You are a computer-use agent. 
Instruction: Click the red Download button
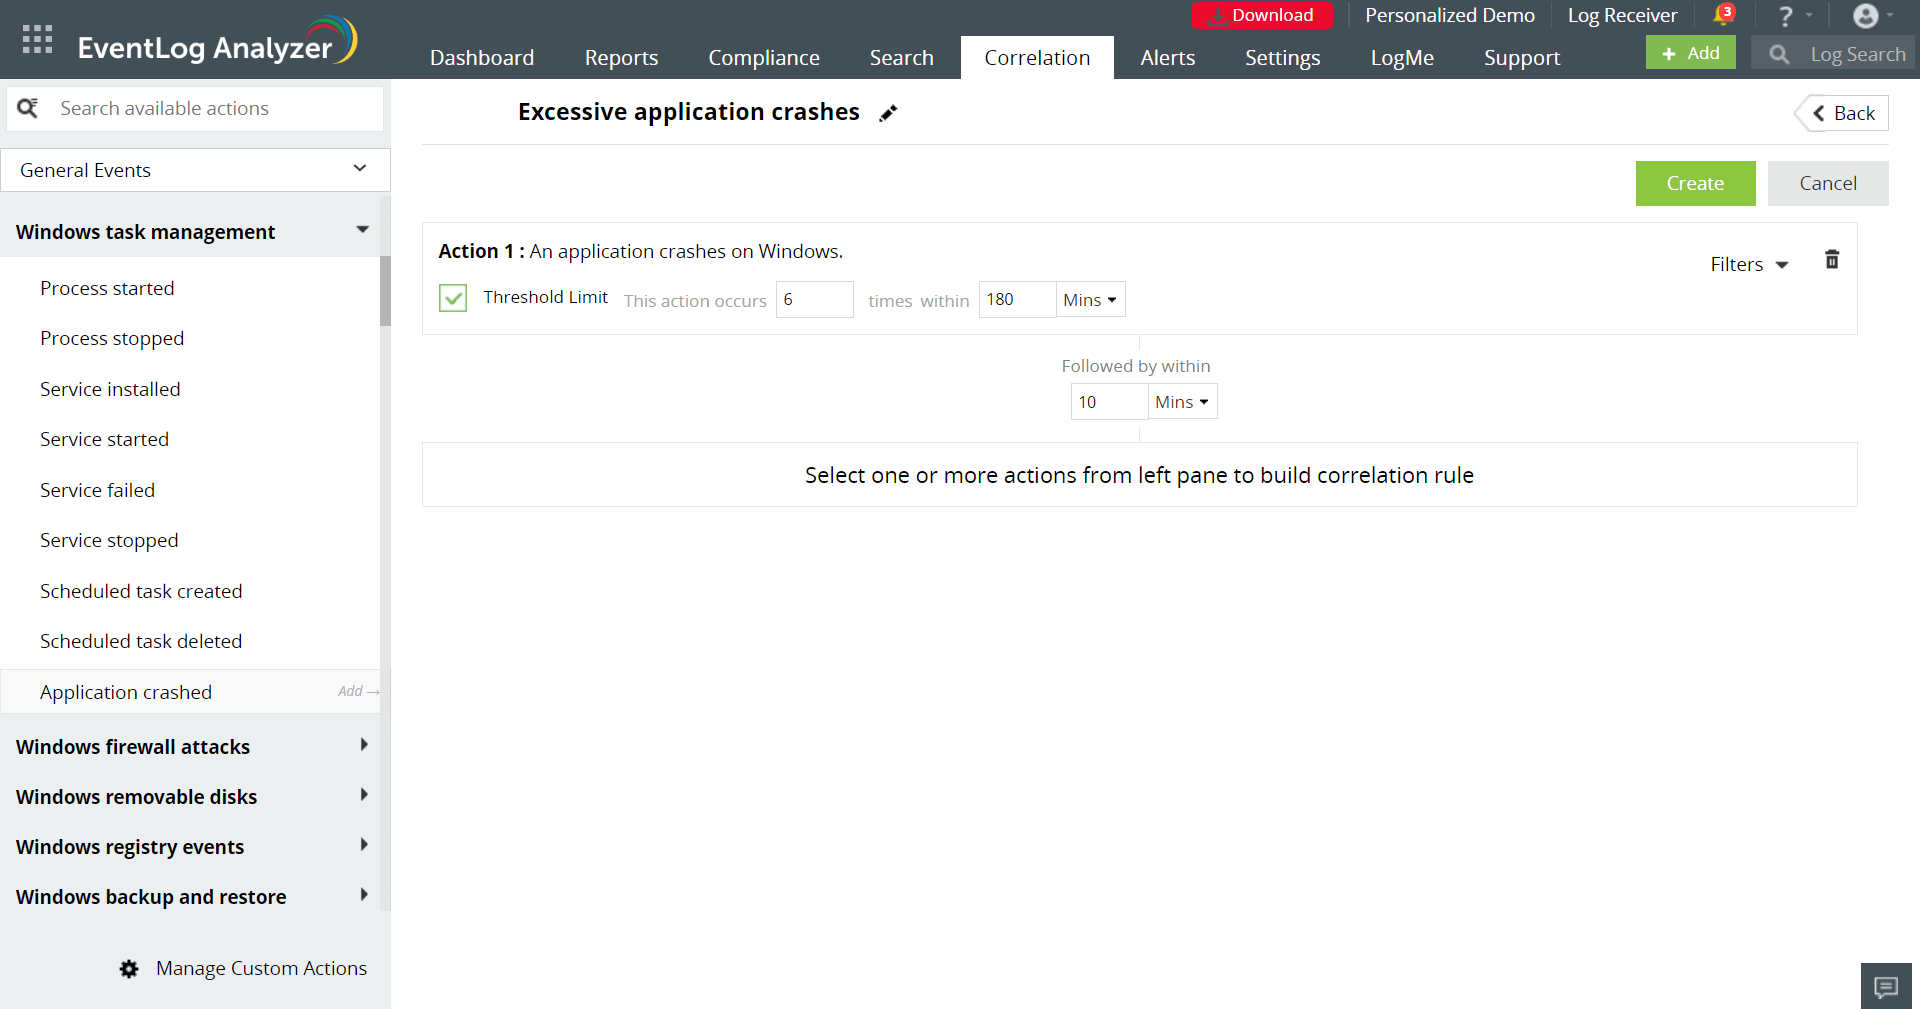tap(1262, 15)
